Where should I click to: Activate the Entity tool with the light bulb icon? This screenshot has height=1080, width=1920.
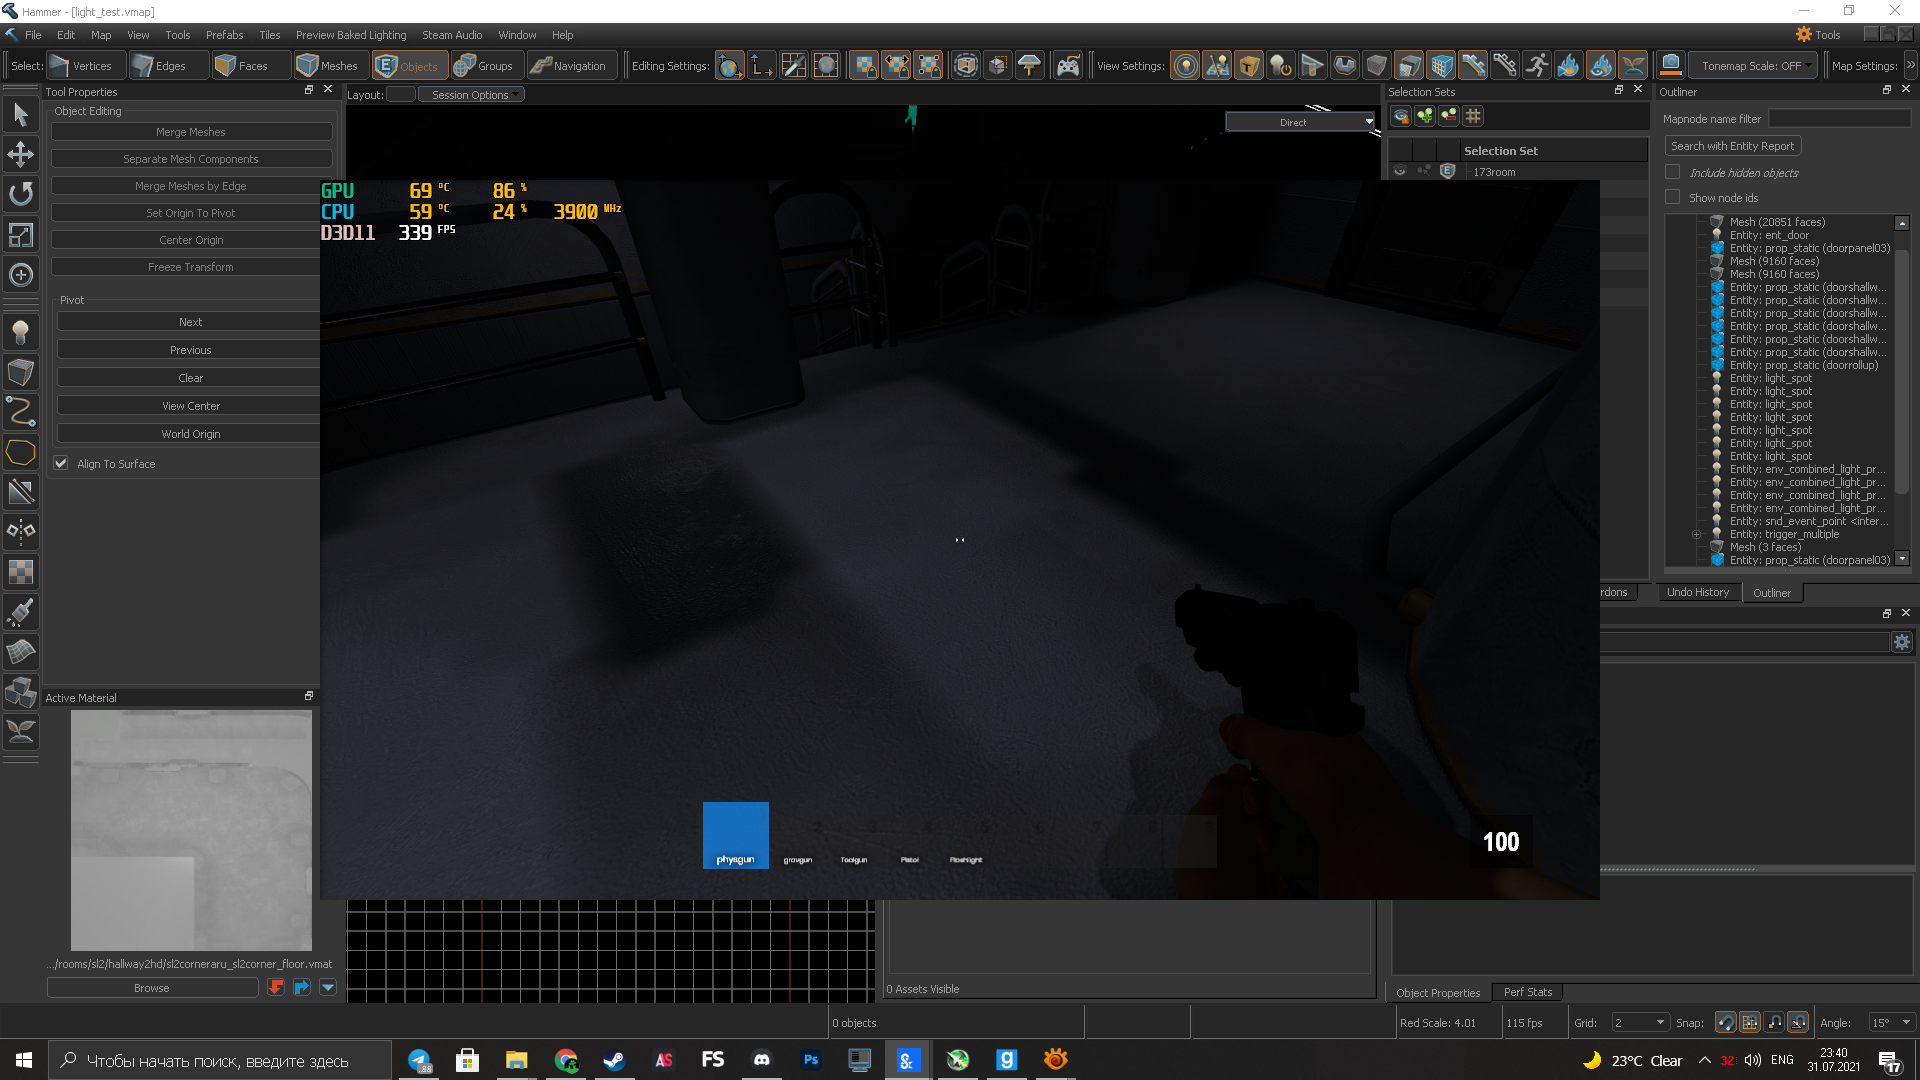(21, 331)
